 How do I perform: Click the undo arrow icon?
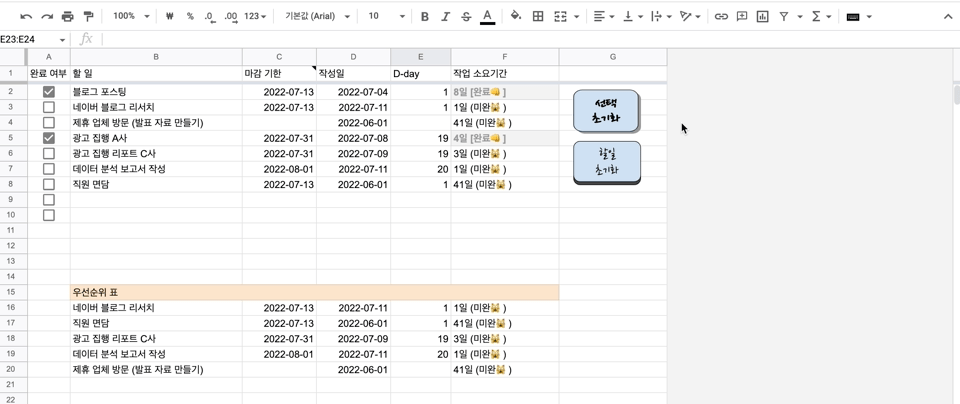26,17
